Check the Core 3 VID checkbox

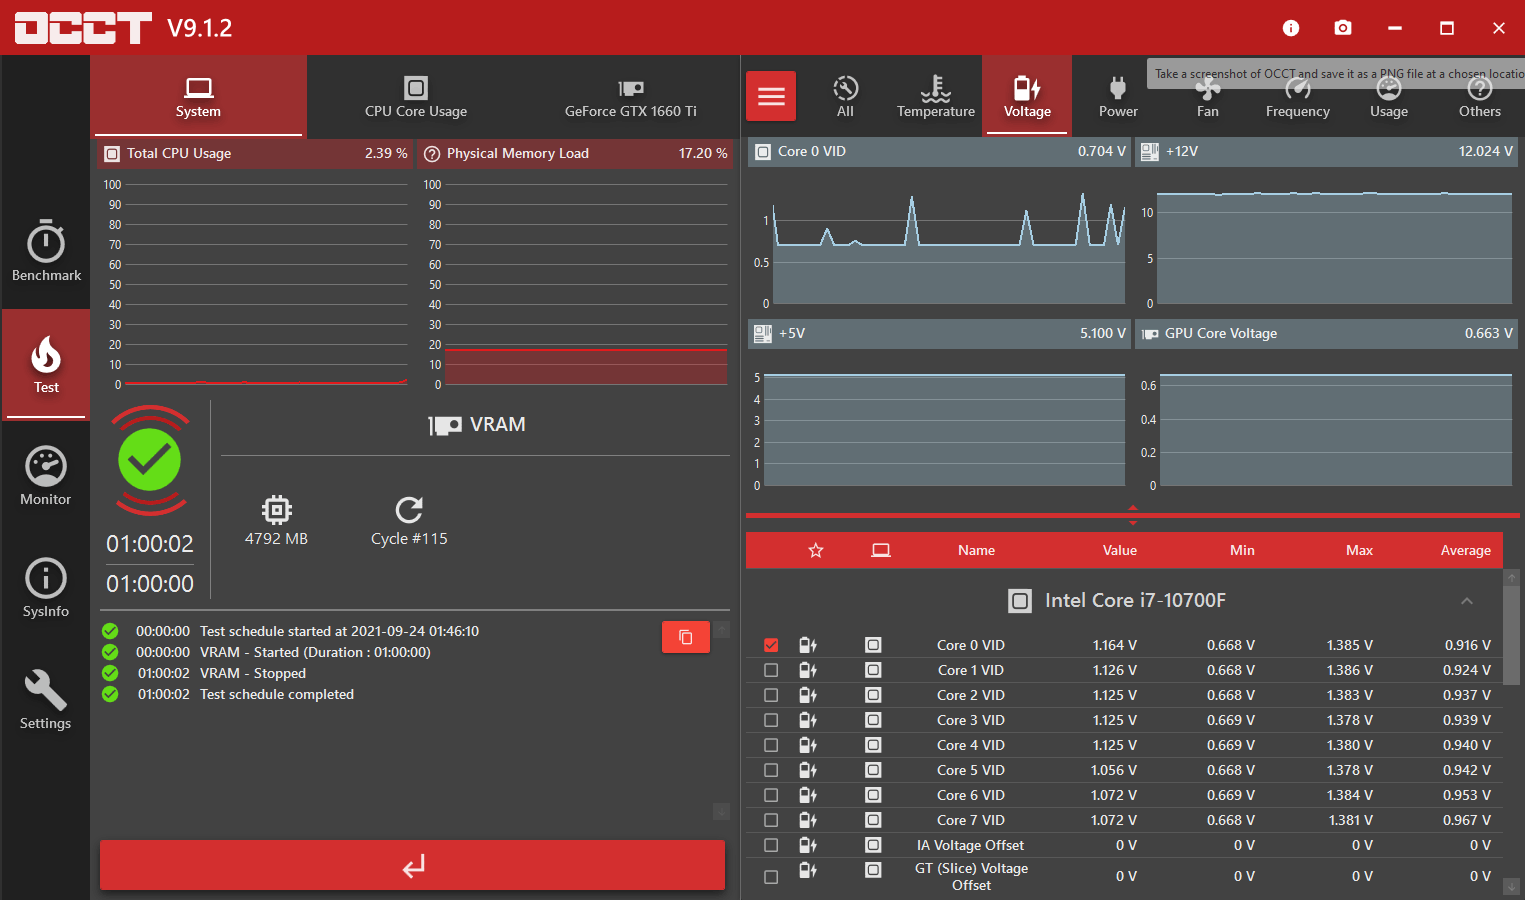(x=771, y=720)
